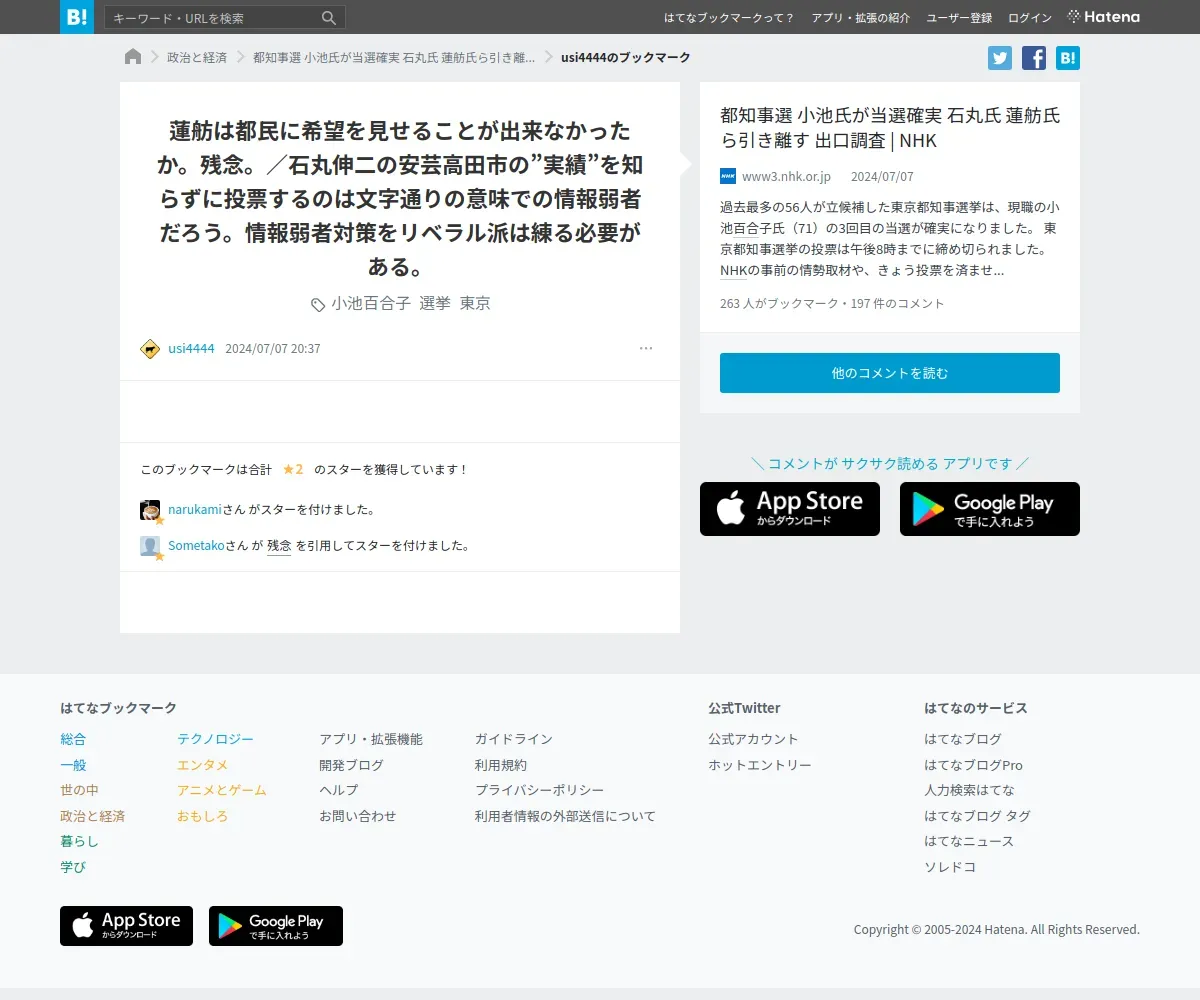Screen dimensions: 1200x1000
Task: Open 公式アカウント Twitter link
Action: click(x=754, y=739)
